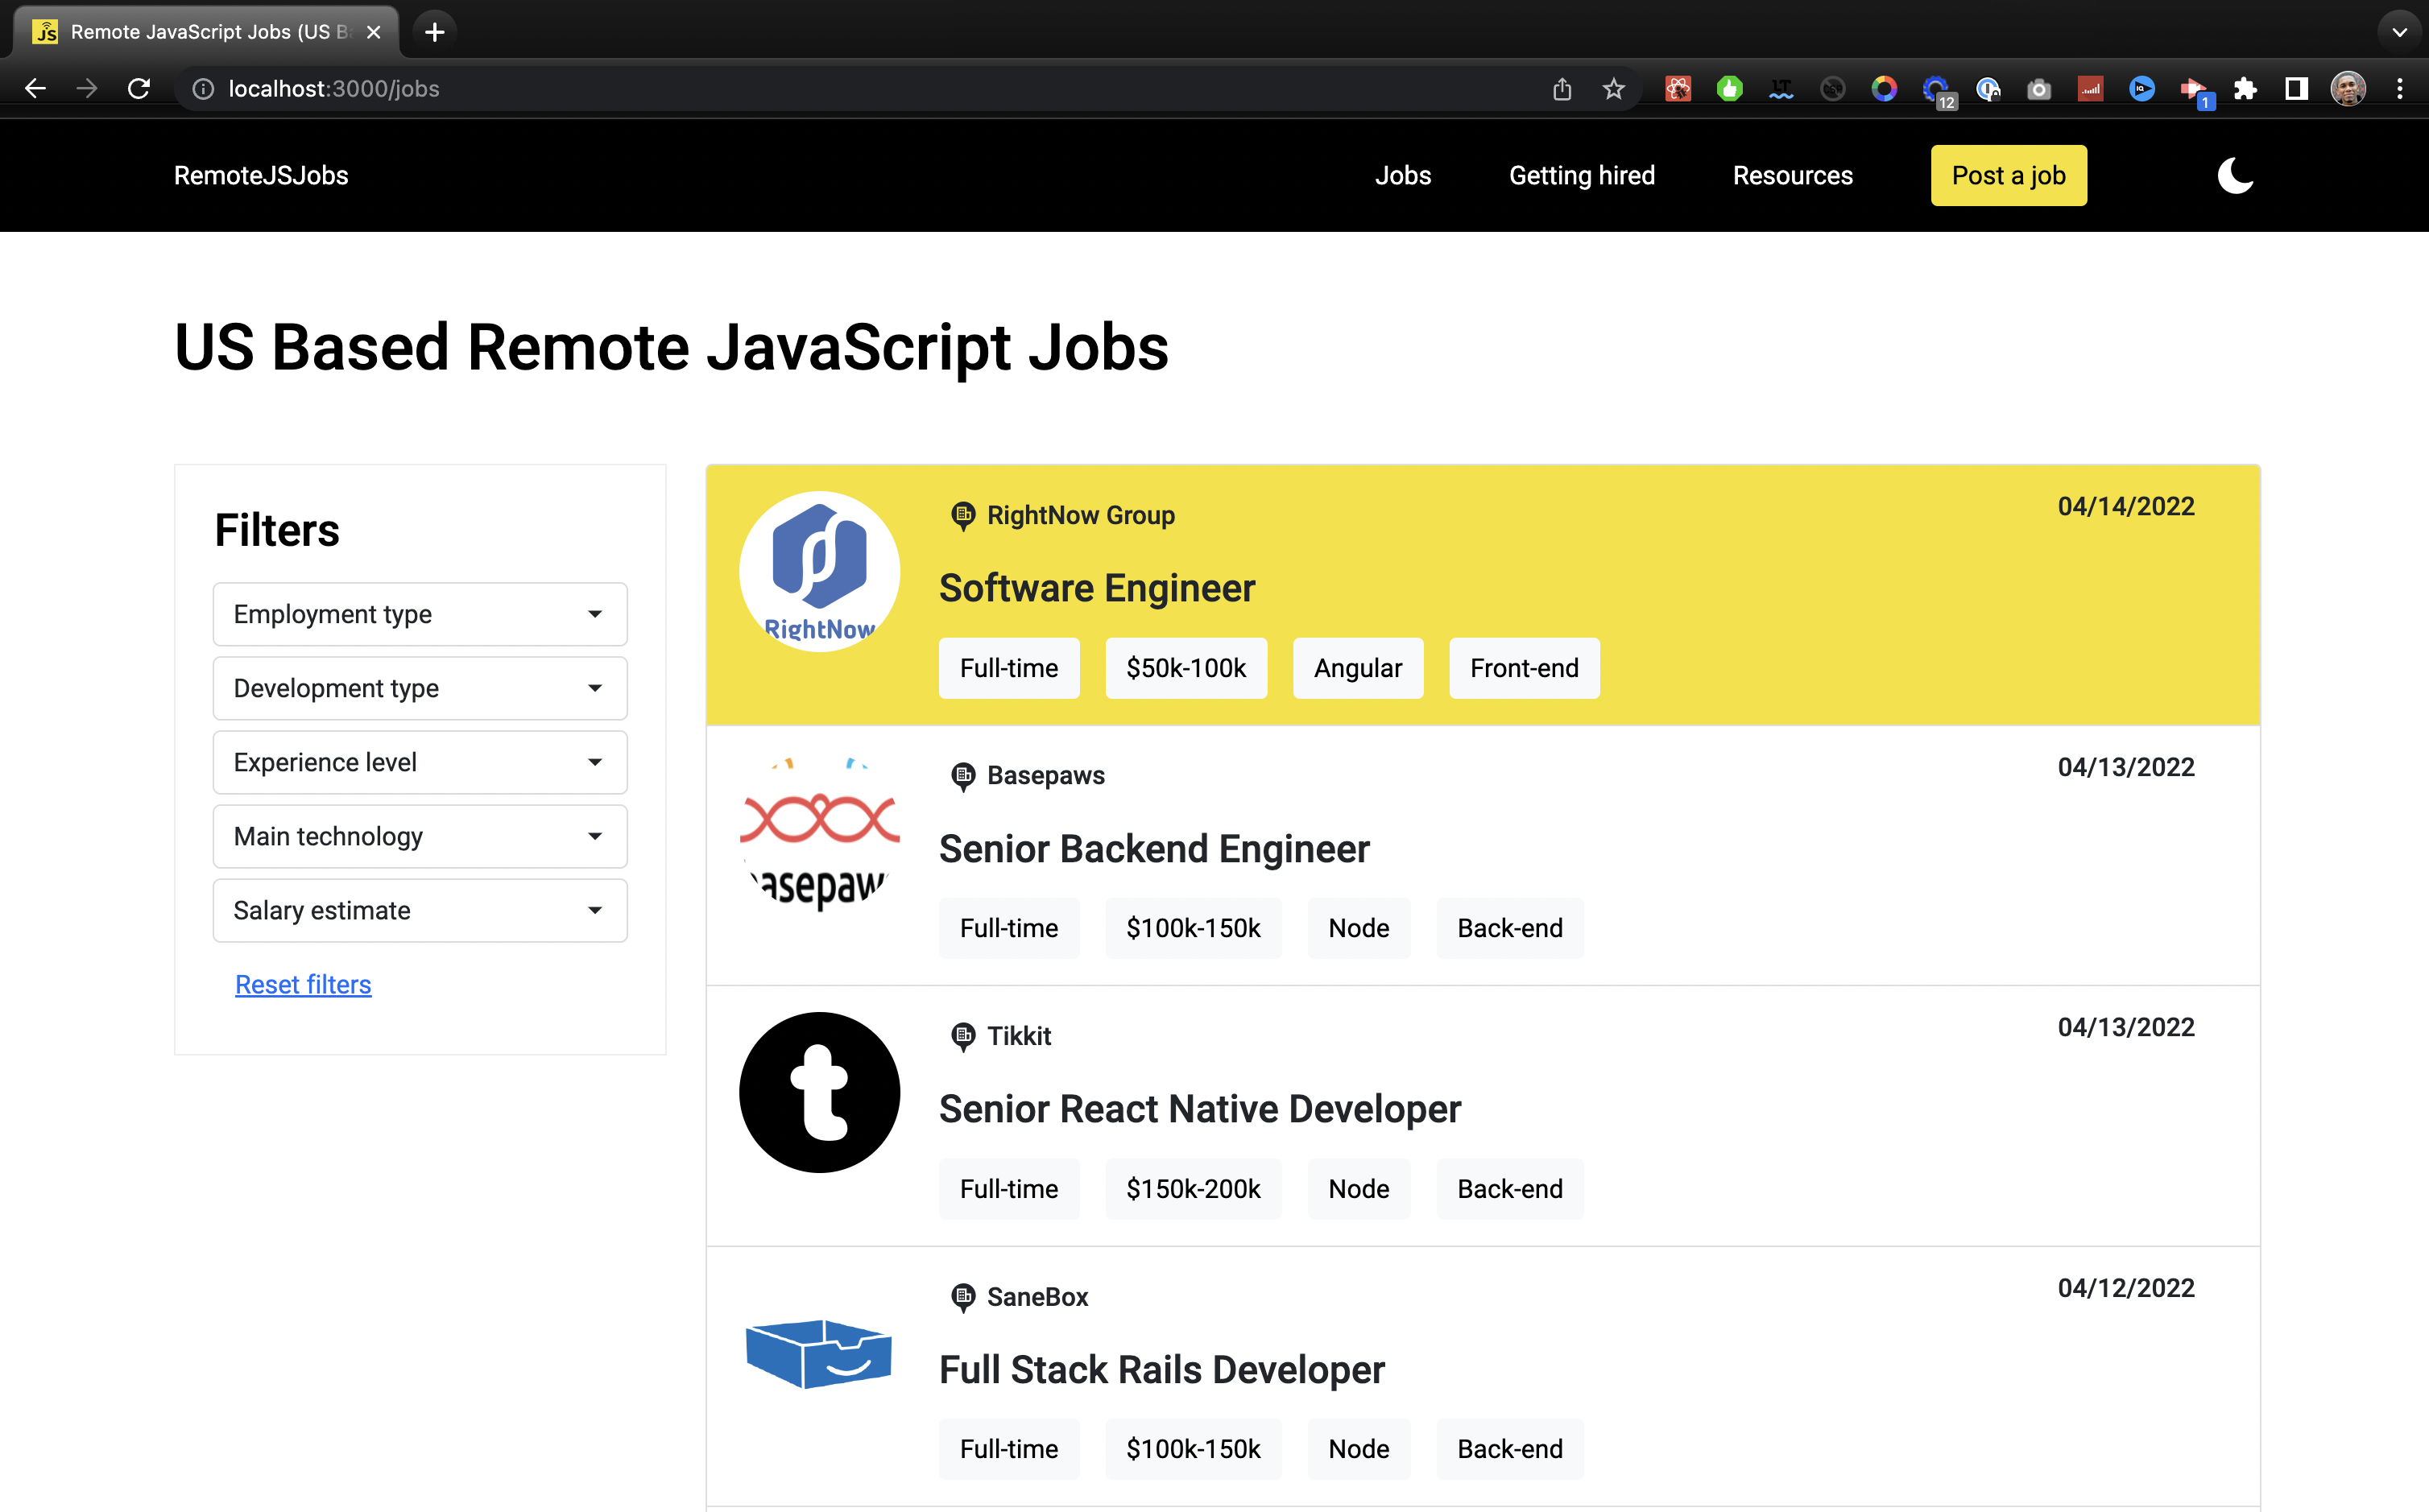Click the Post a job button
Viewport: 2429px width, 1512px height.
click(x=2008, y=176)
